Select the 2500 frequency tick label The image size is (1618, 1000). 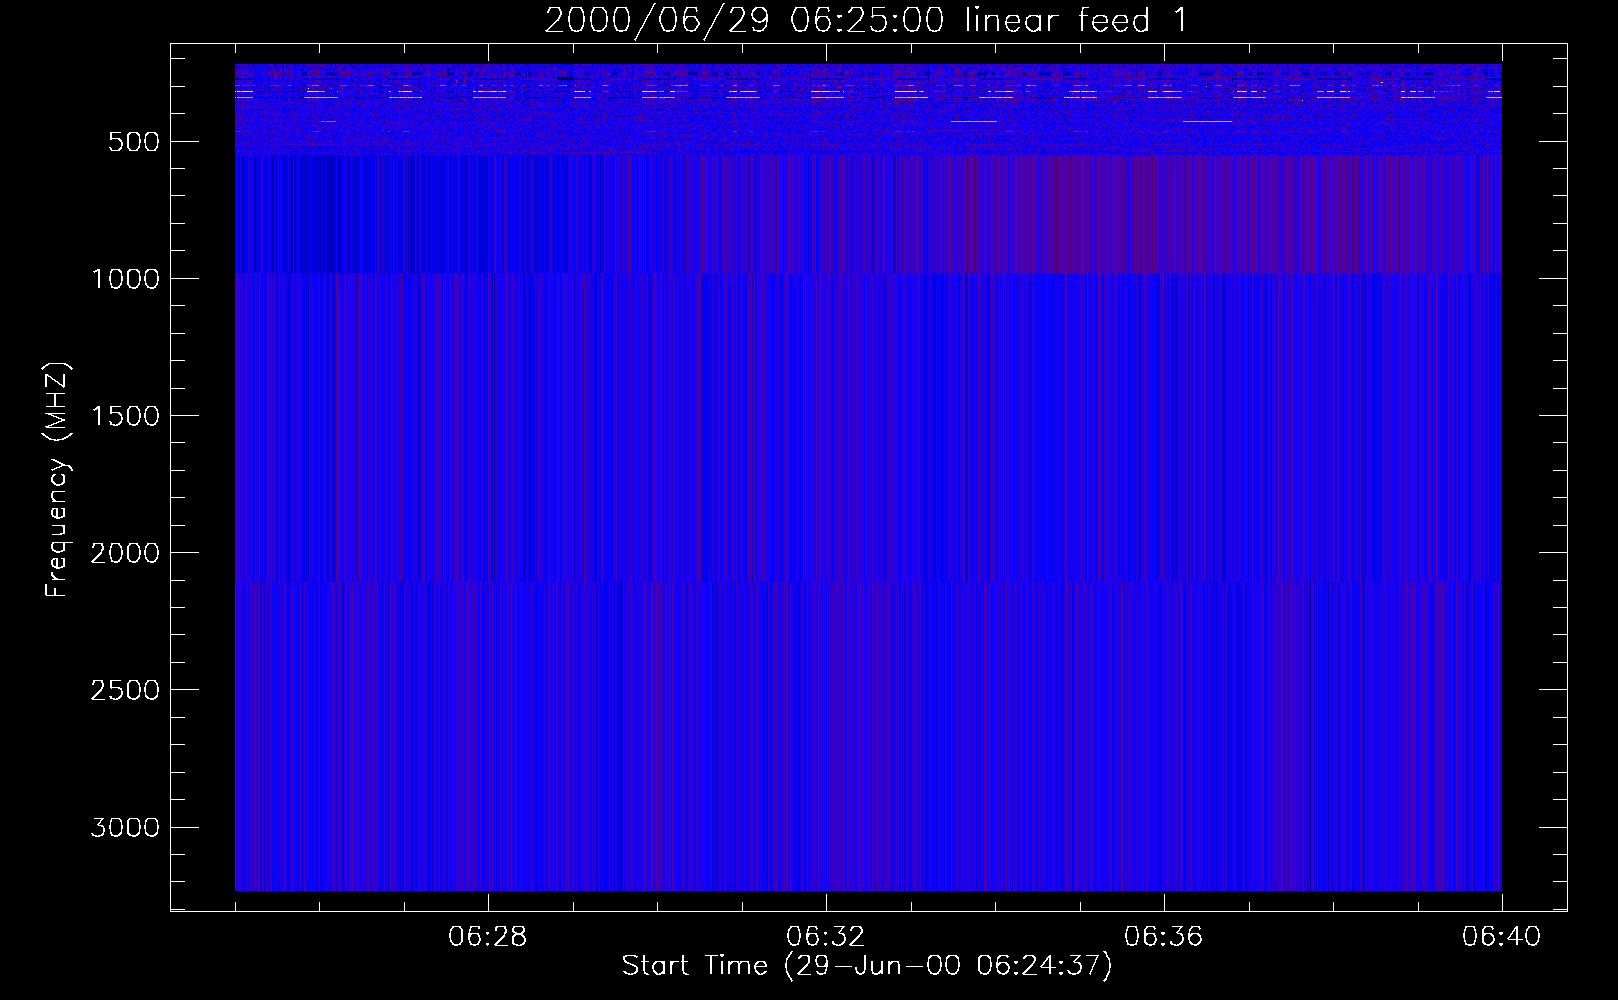[125, 690]
